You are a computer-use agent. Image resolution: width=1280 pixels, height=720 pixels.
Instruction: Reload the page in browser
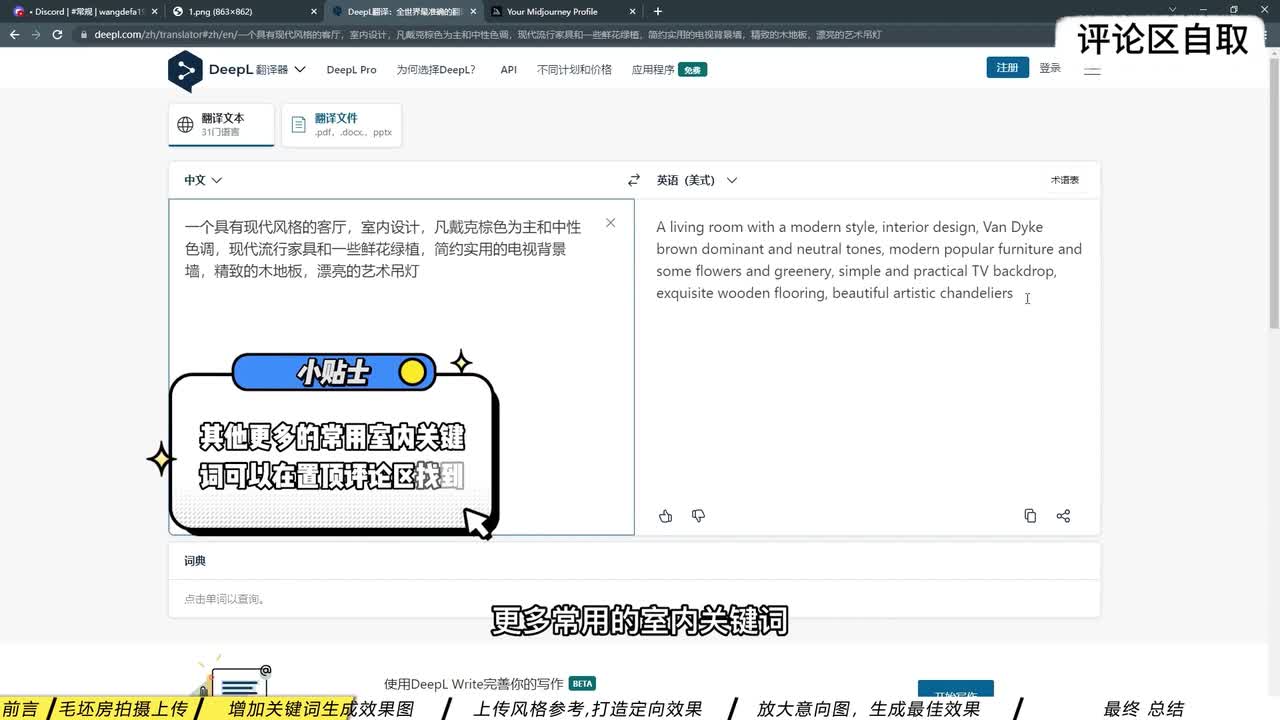click(x=59, y=34)
